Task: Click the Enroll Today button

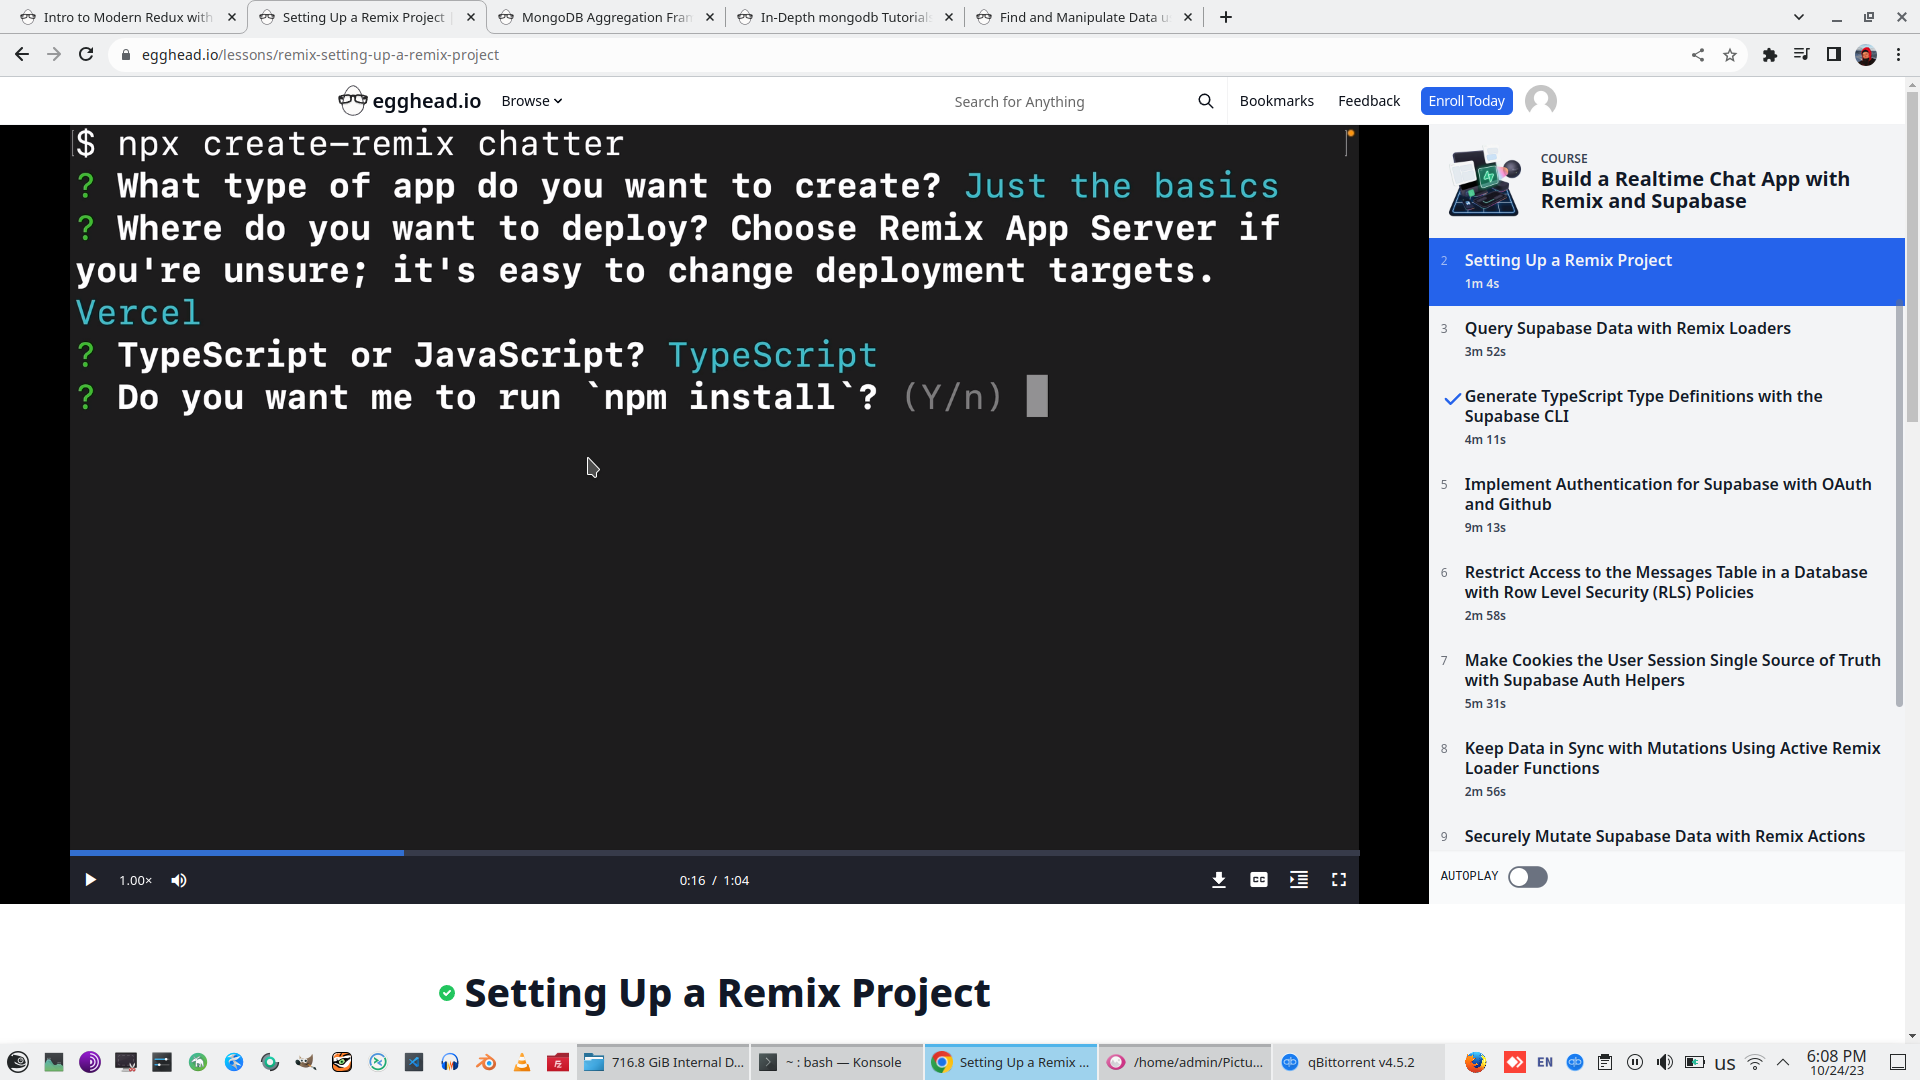Action: coord(1465,101)
